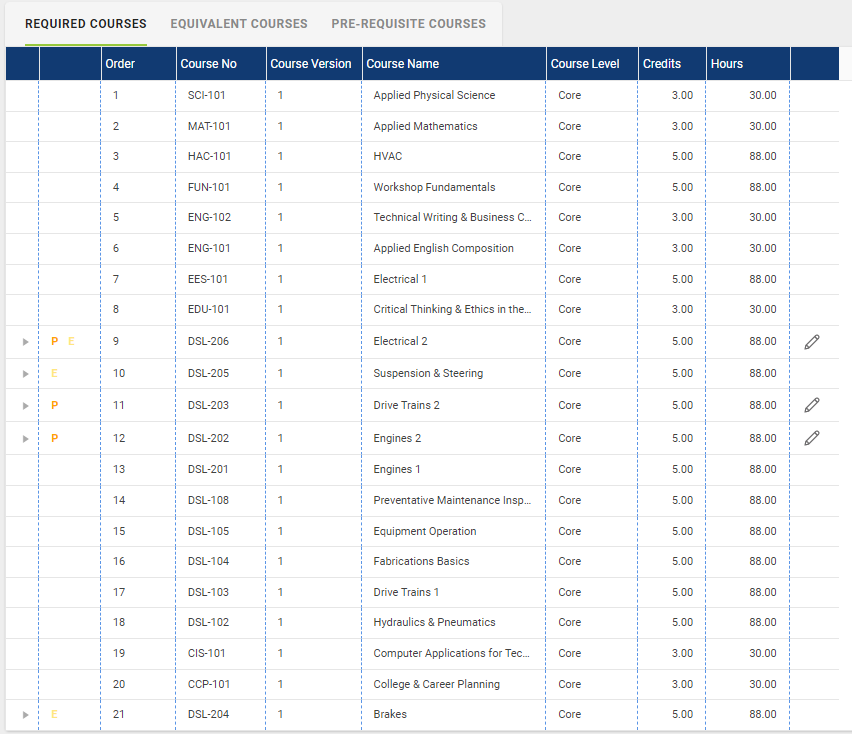Select the Drive Trains 1 course name
This screenshot has height=734, width=852.
point(406,592)
